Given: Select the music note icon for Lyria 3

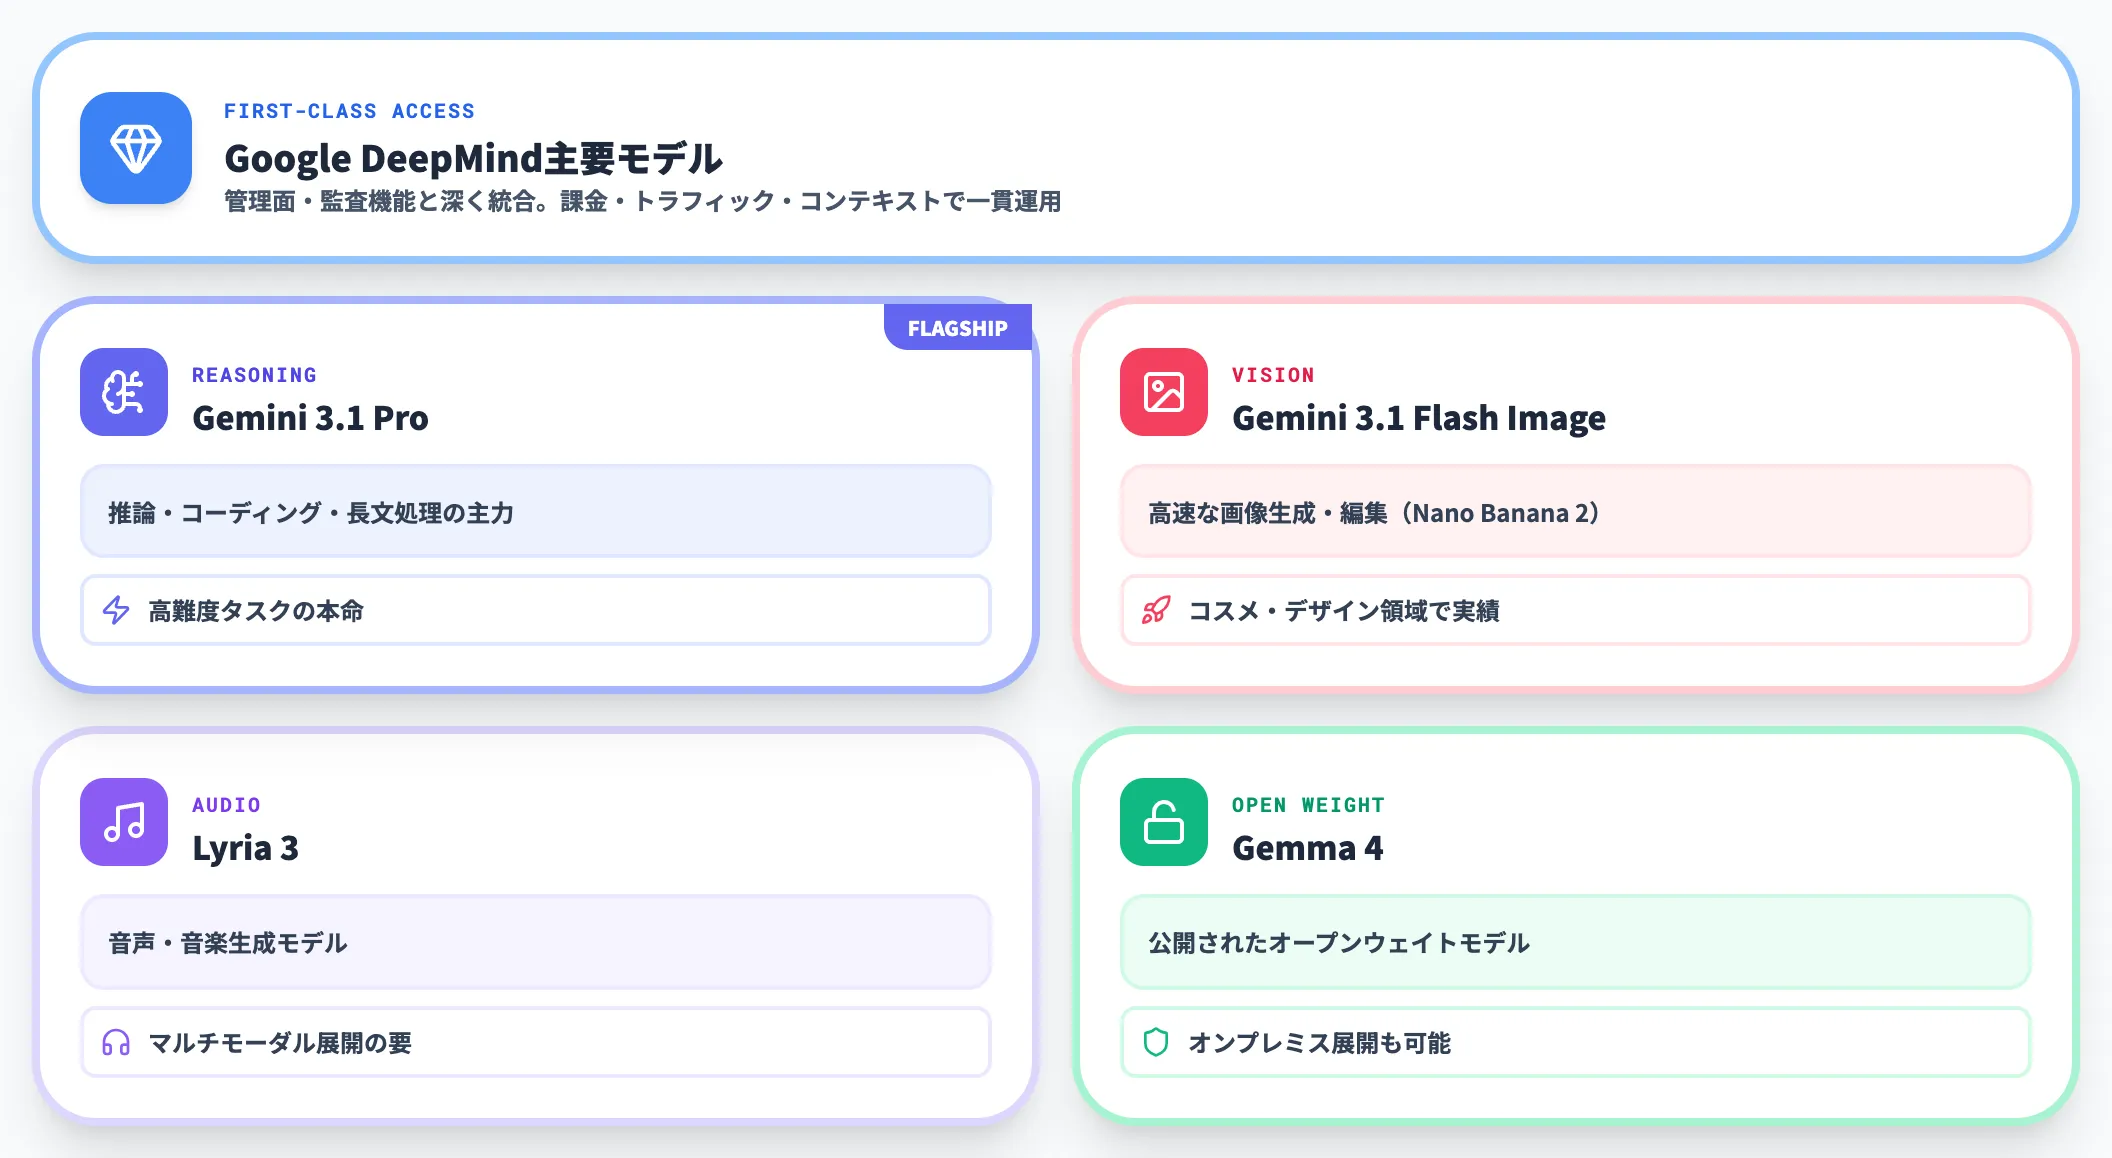Looking at the screenshot, I should click(125, 822).
